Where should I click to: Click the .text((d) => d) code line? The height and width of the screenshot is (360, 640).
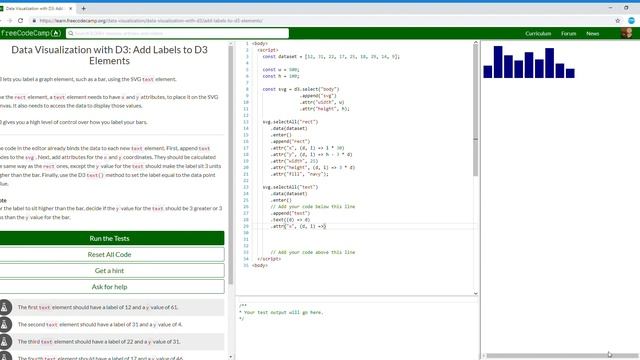[x=290, y=220]
